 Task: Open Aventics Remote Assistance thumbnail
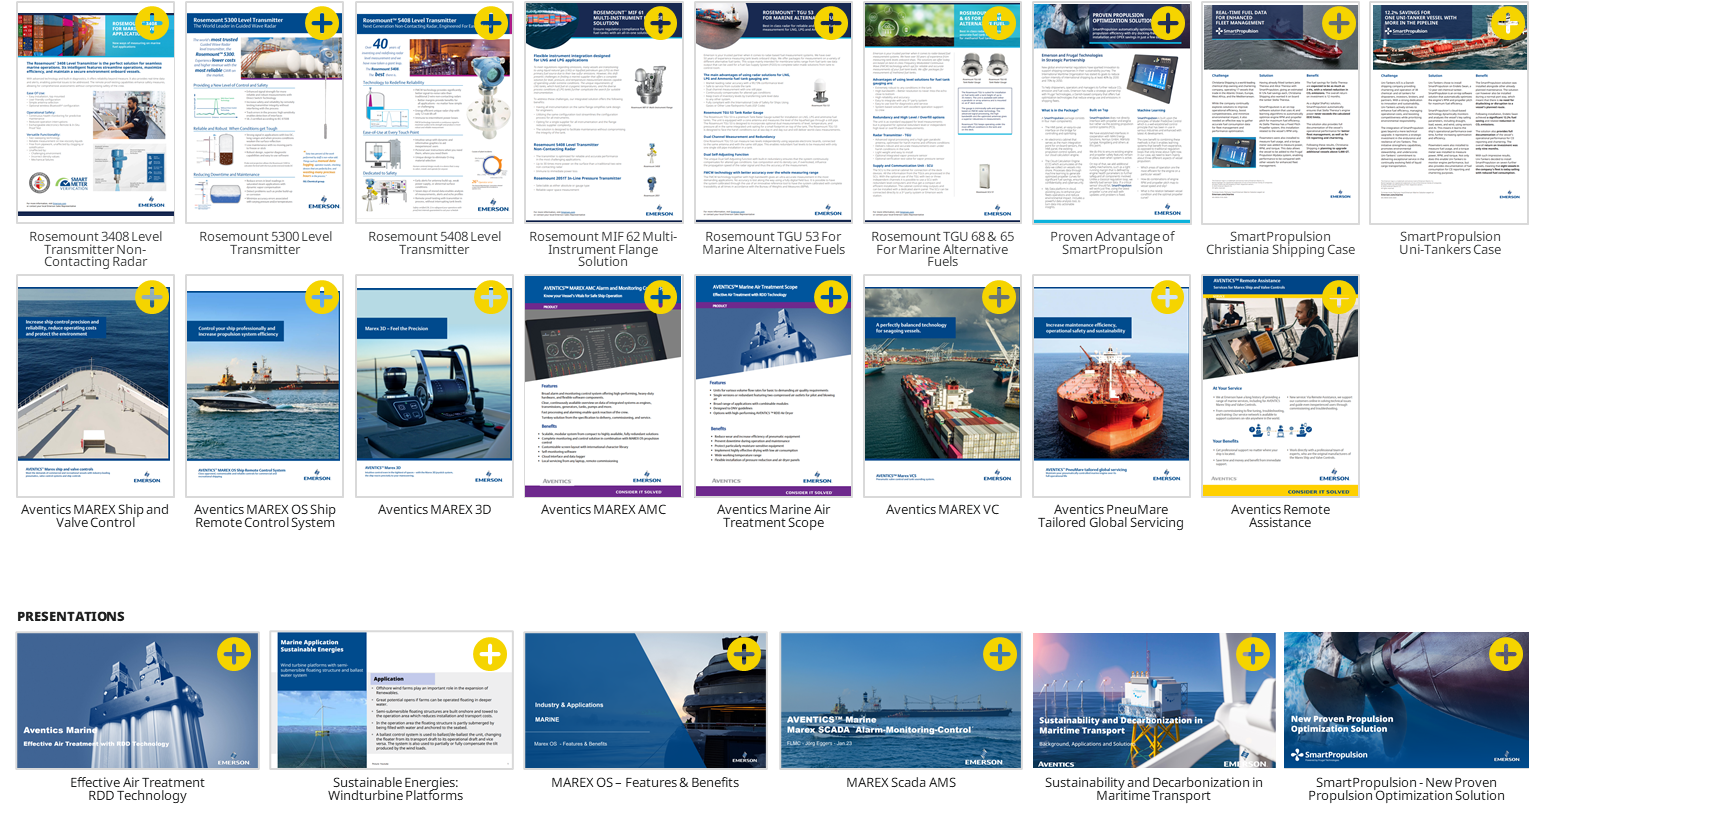pos(1281,386)
